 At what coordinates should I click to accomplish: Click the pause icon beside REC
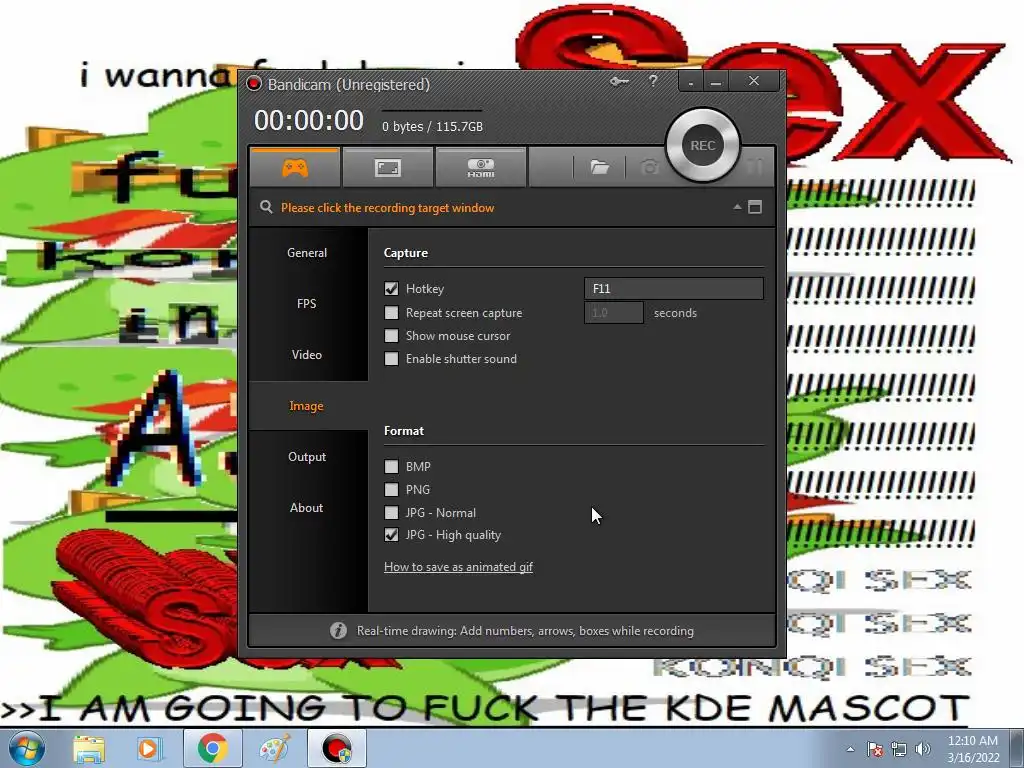tap(756, 168)
